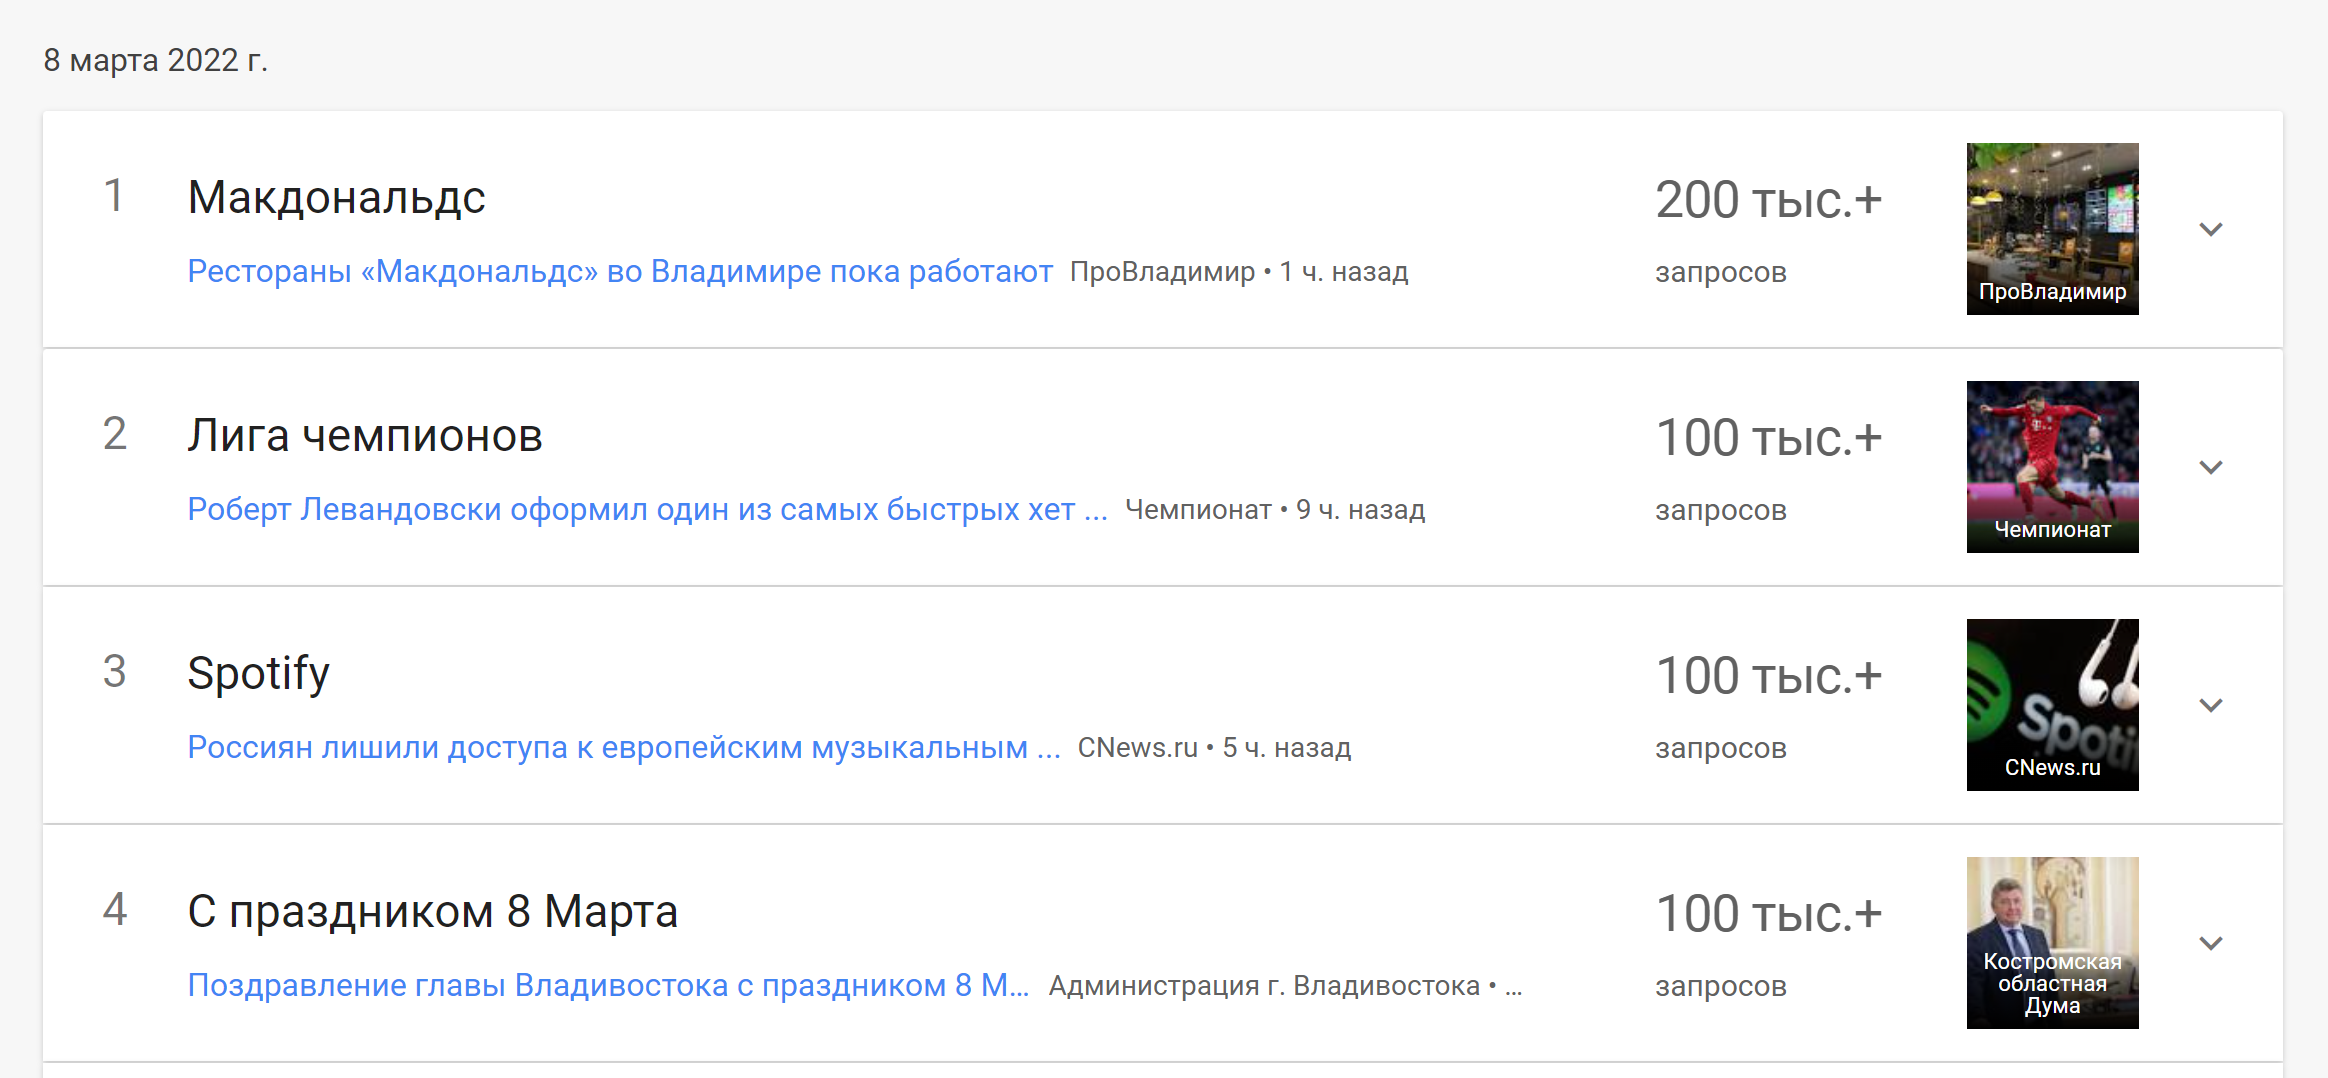Screen dimensions: 2328x1078
Task: Select the trend title Лига чемпионов
Action: [x=365, y=435]
